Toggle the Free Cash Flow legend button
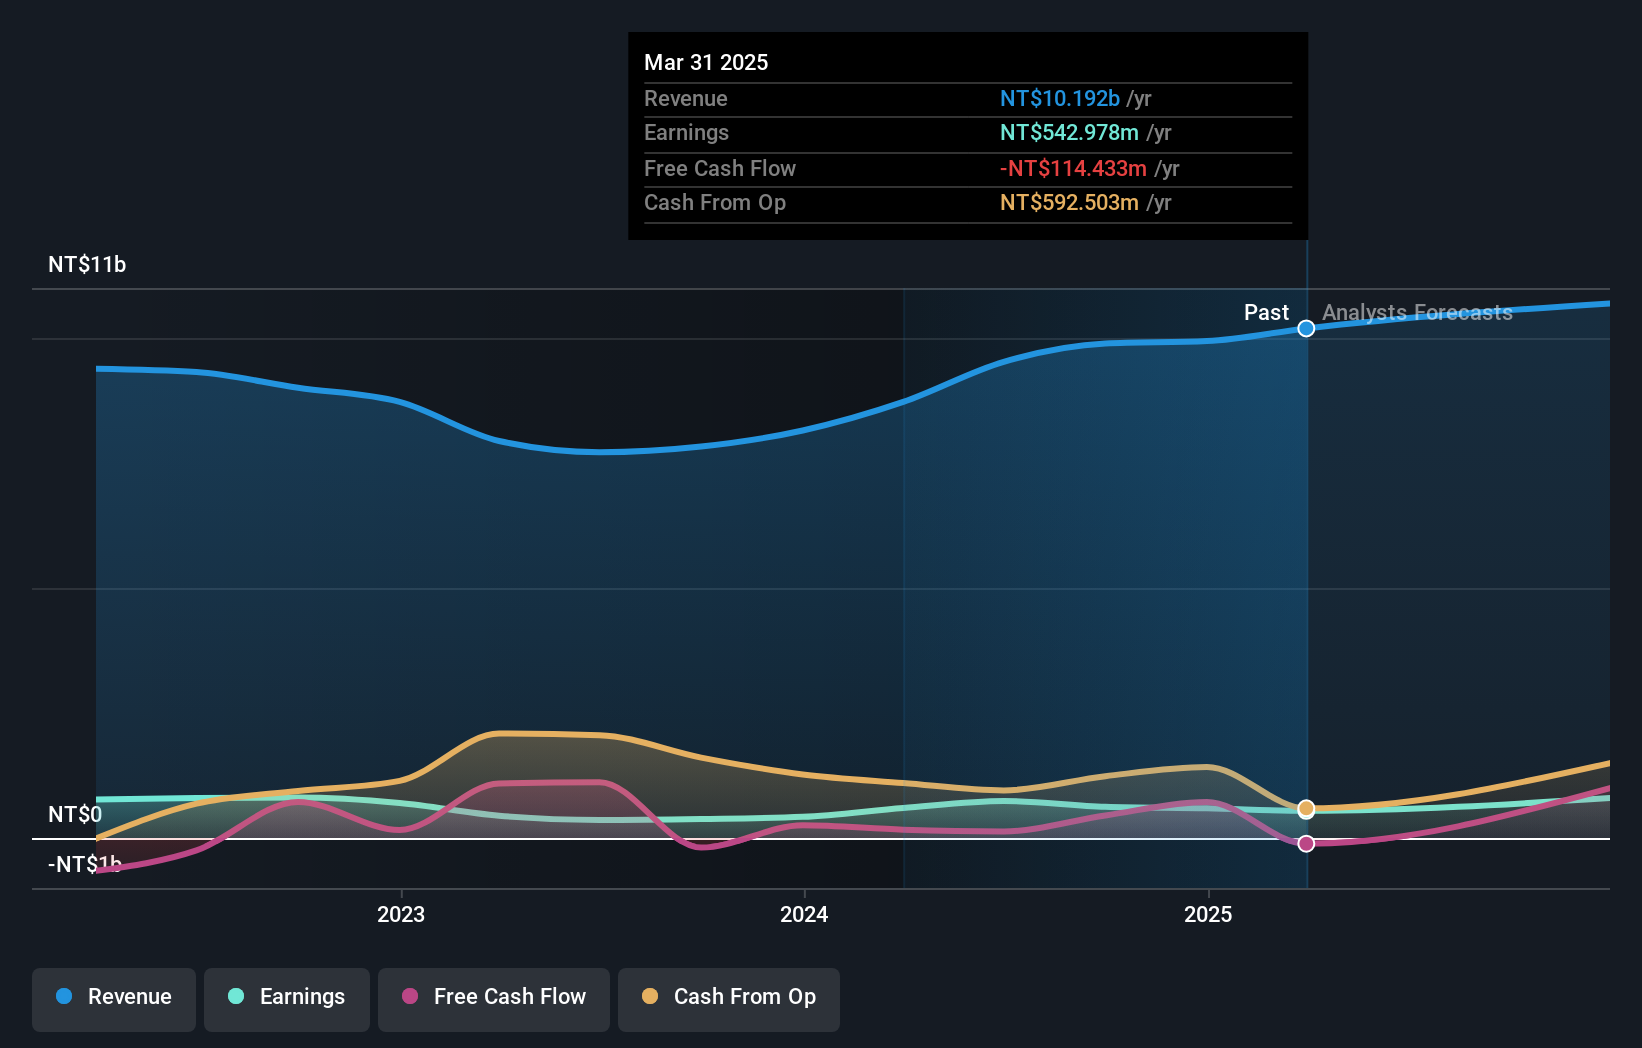This screenshot has height=1048, width=1642. point(494,999)
